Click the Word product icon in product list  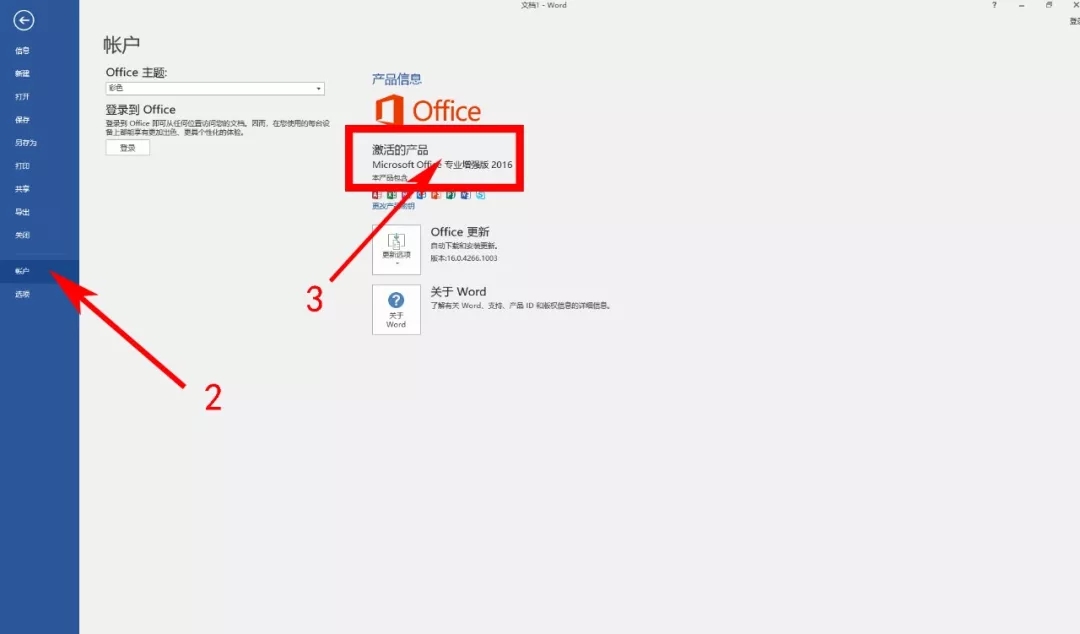click(x=466, y=195)
